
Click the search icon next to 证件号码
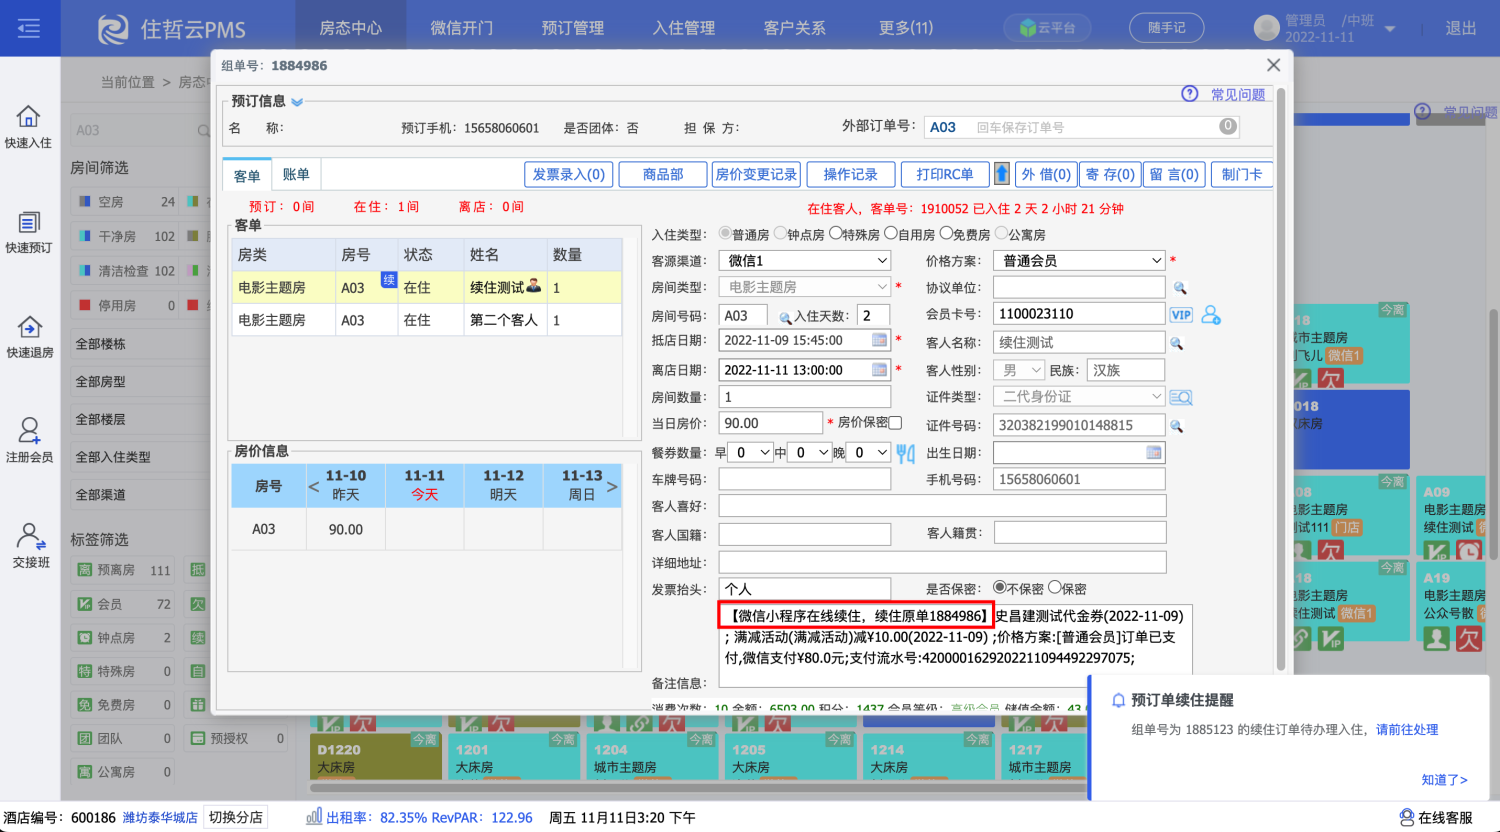click(1177, 426)
